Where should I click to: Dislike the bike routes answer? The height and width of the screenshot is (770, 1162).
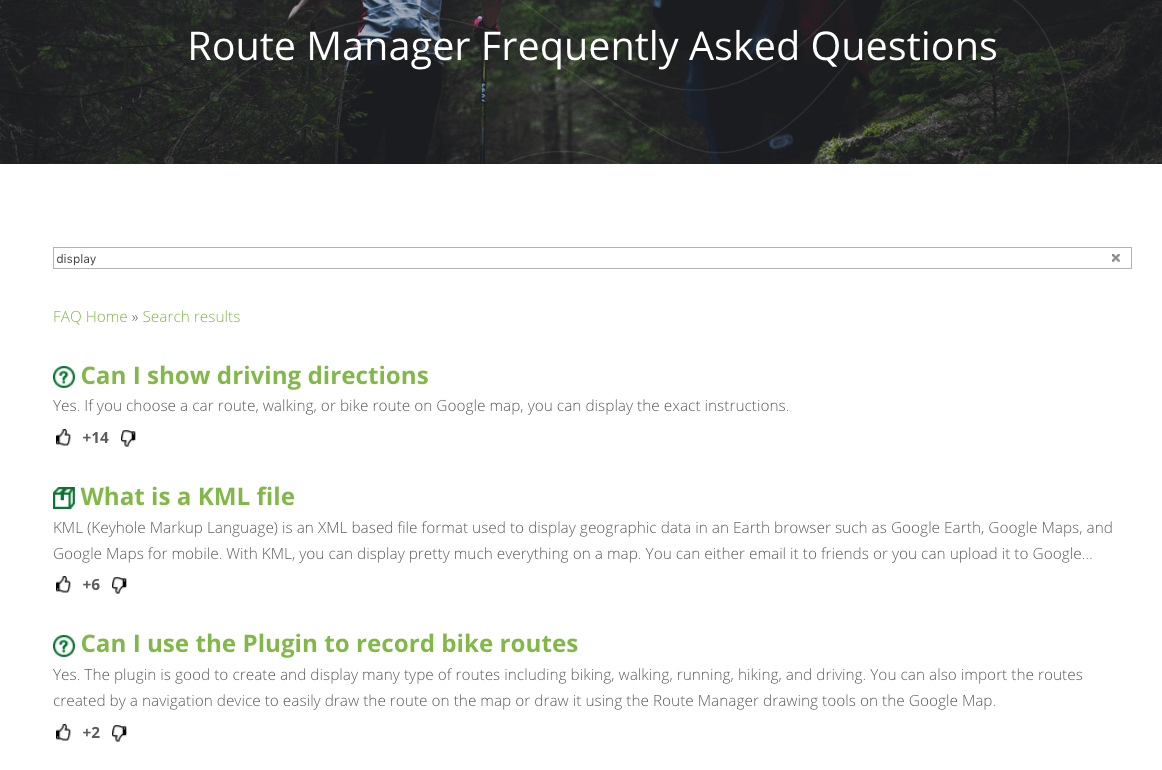point(119,733)
